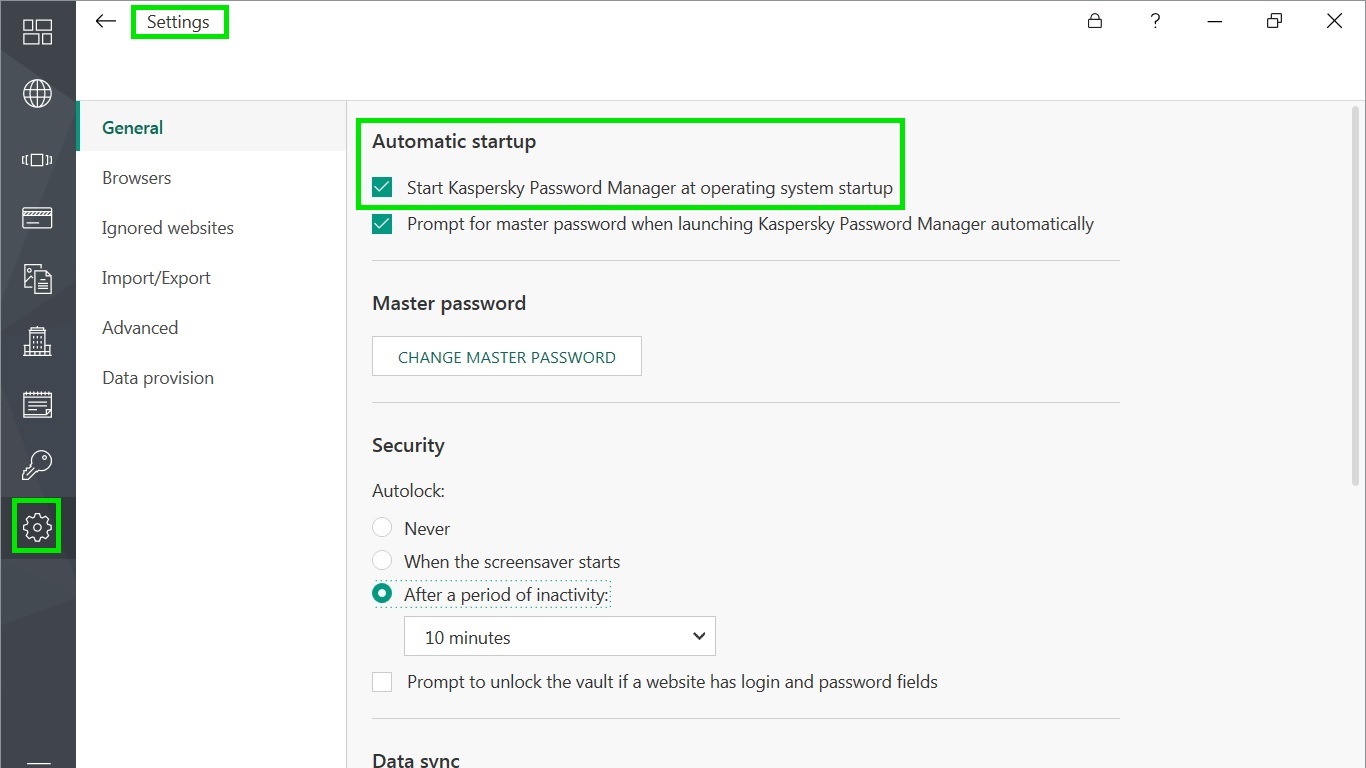The image size is (1366, 768).
Task: Open Documents icon in sidebar
Action: pos(37,279)
